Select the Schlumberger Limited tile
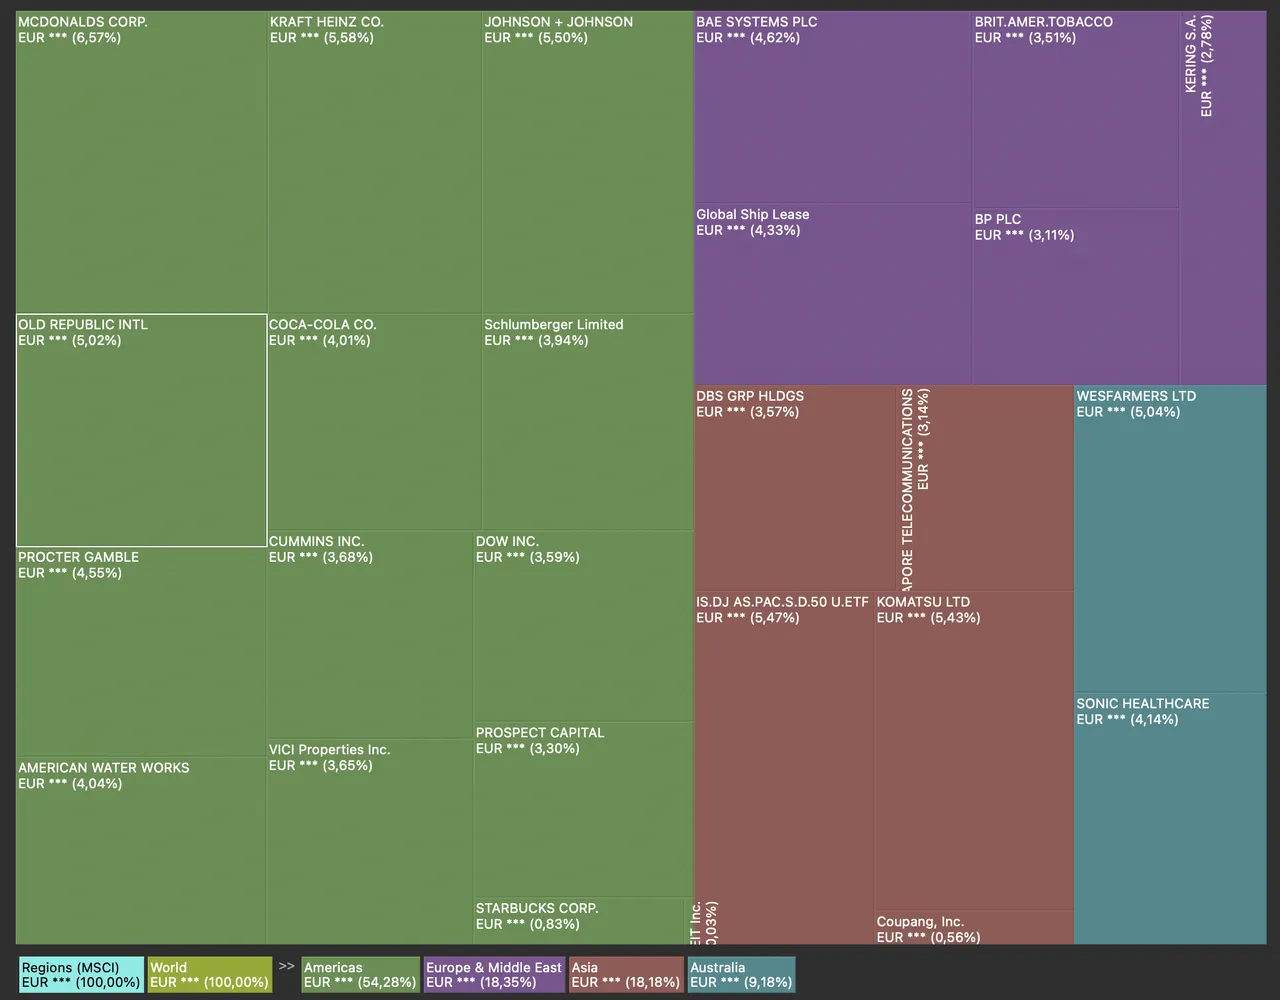This screenshot has width=1280, height=1000. coord(588,422)
